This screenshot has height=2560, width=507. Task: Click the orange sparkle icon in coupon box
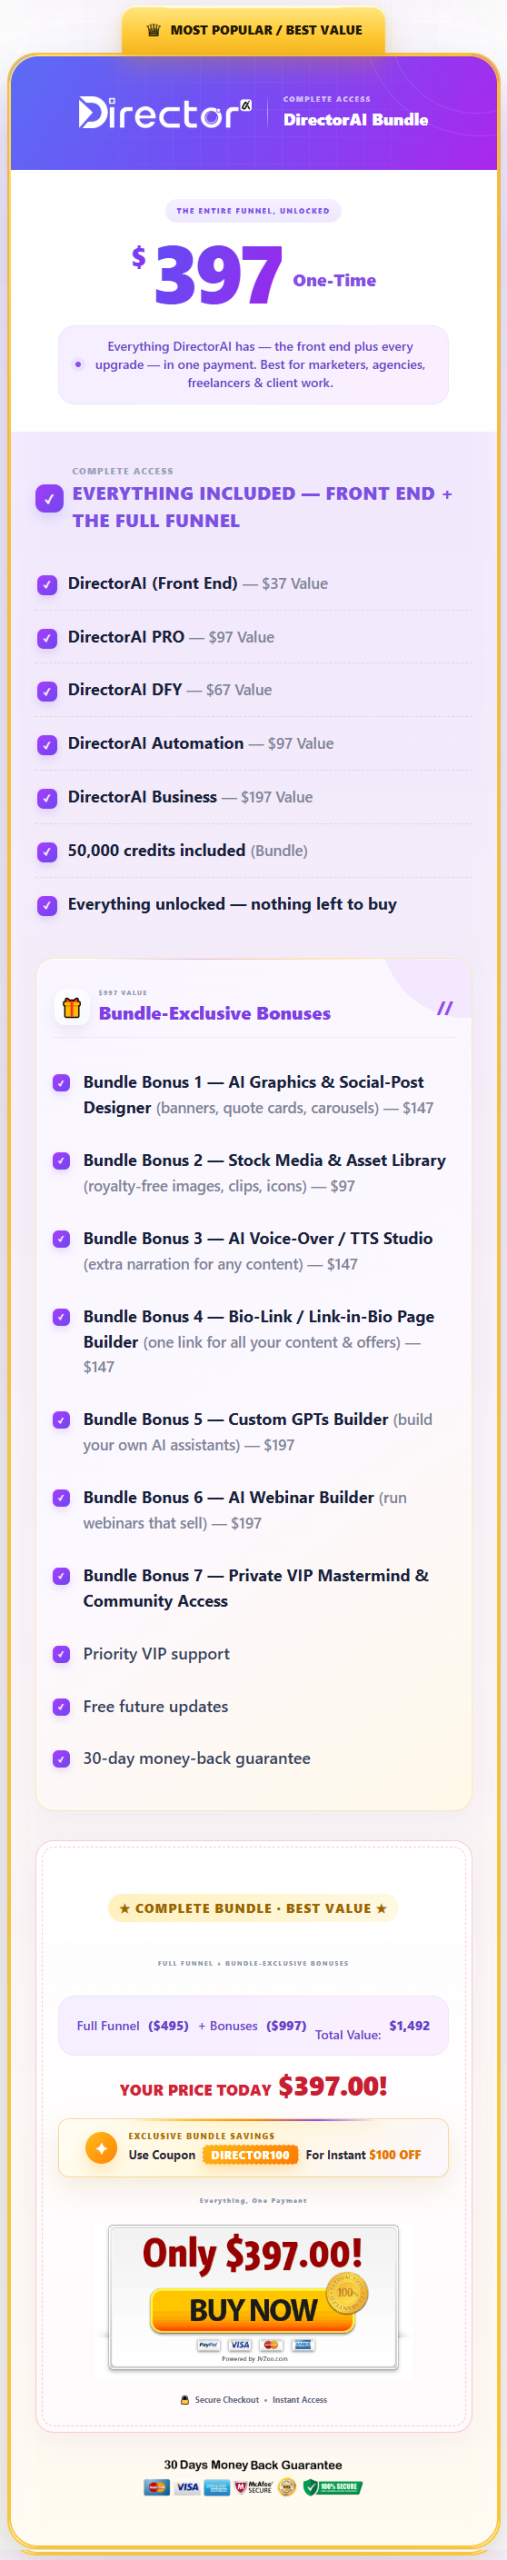(101, 2147)
